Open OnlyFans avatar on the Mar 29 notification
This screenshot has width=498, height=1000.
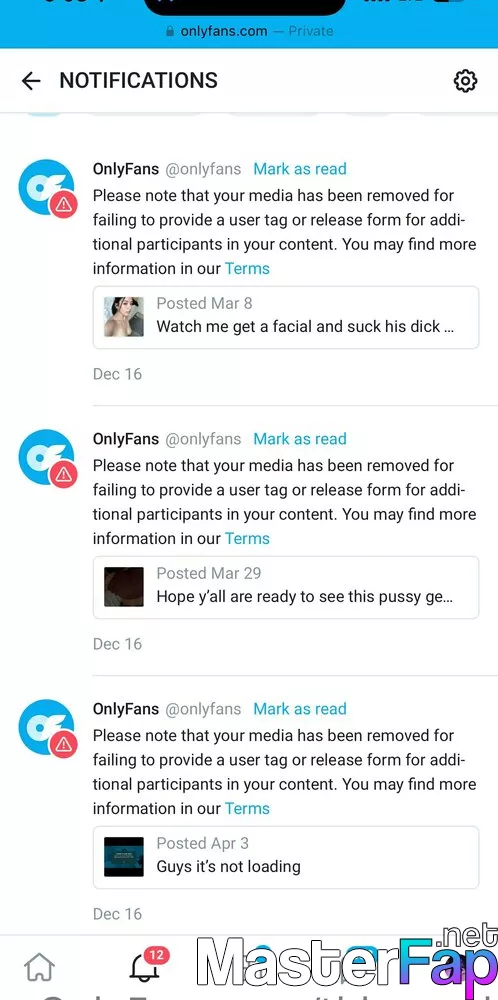click(x=47, y=458)
